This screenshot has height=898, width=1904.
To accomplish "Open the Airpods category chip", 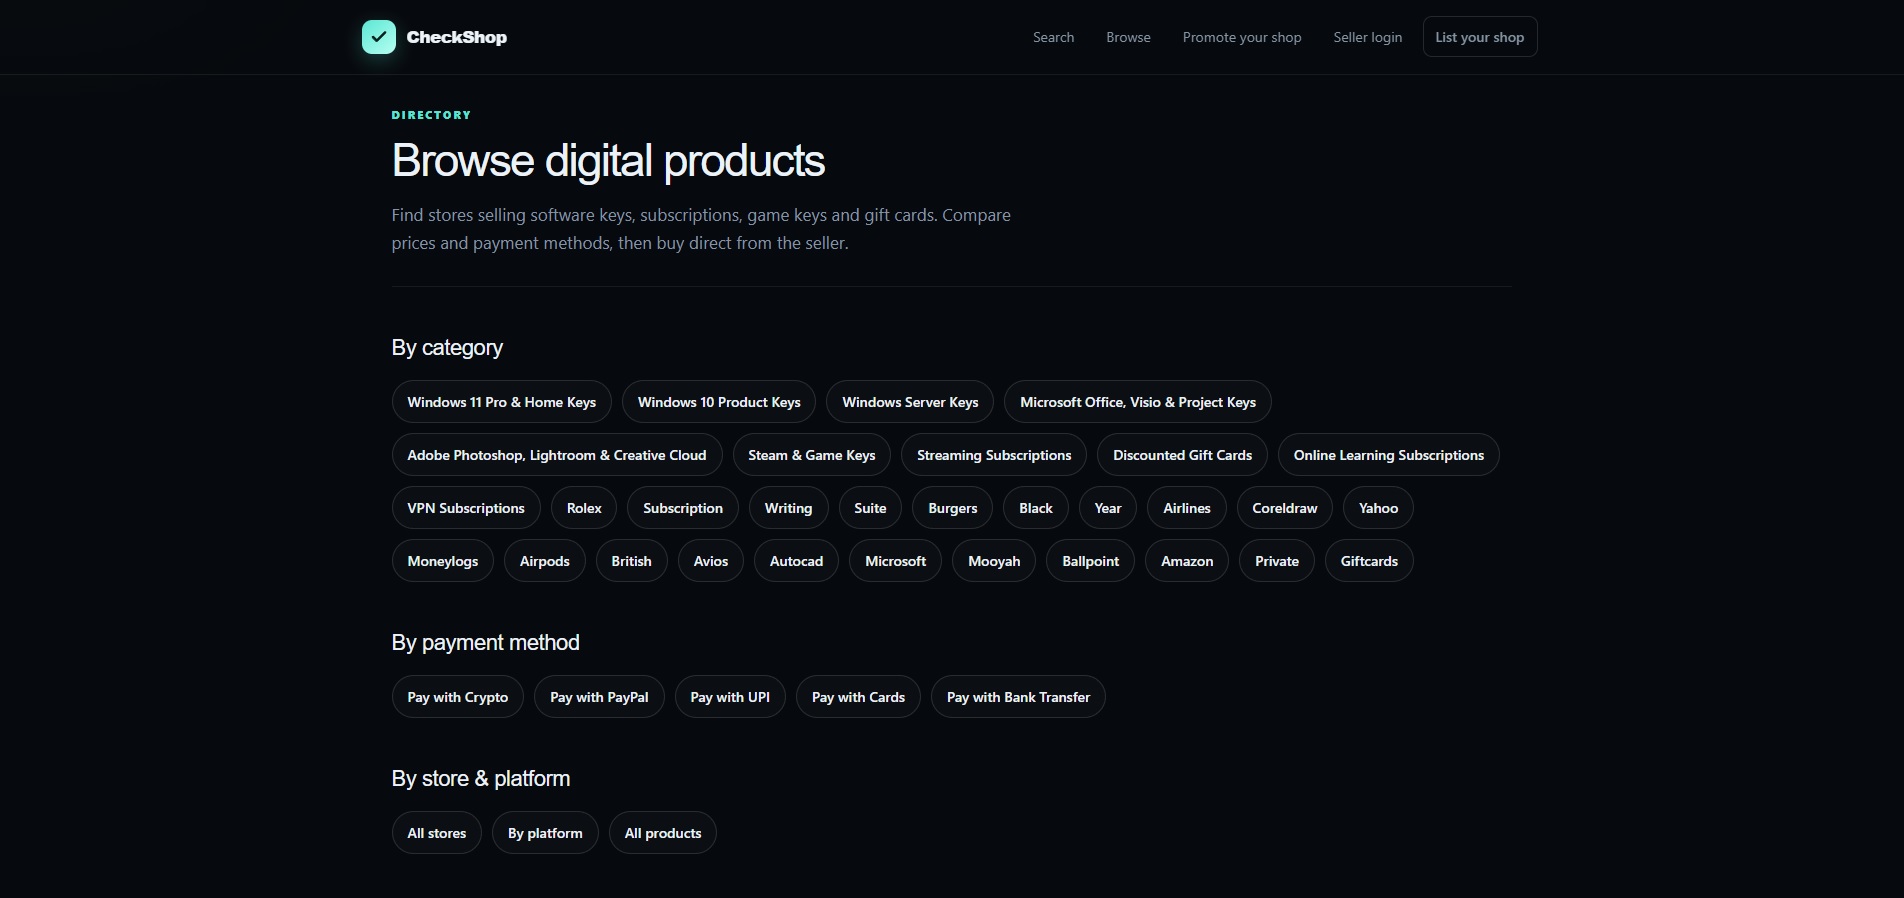I will [x=545, y=561].
